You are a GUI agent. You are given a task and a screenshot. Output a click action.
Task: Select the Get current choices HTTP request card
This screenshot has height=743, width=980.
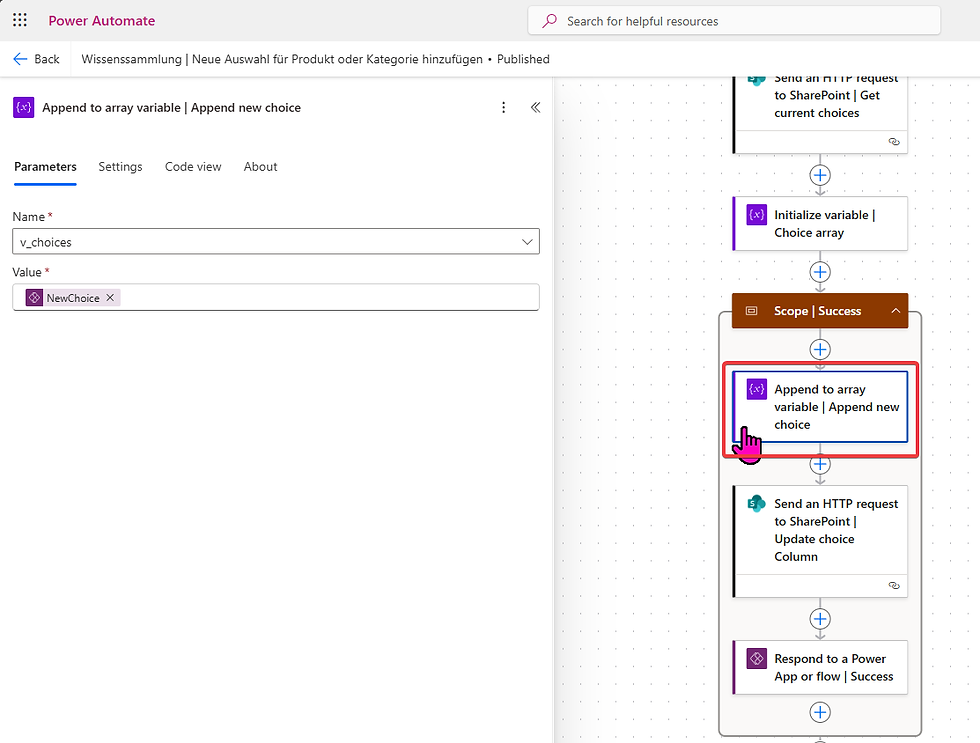click(x=820, y=114)
